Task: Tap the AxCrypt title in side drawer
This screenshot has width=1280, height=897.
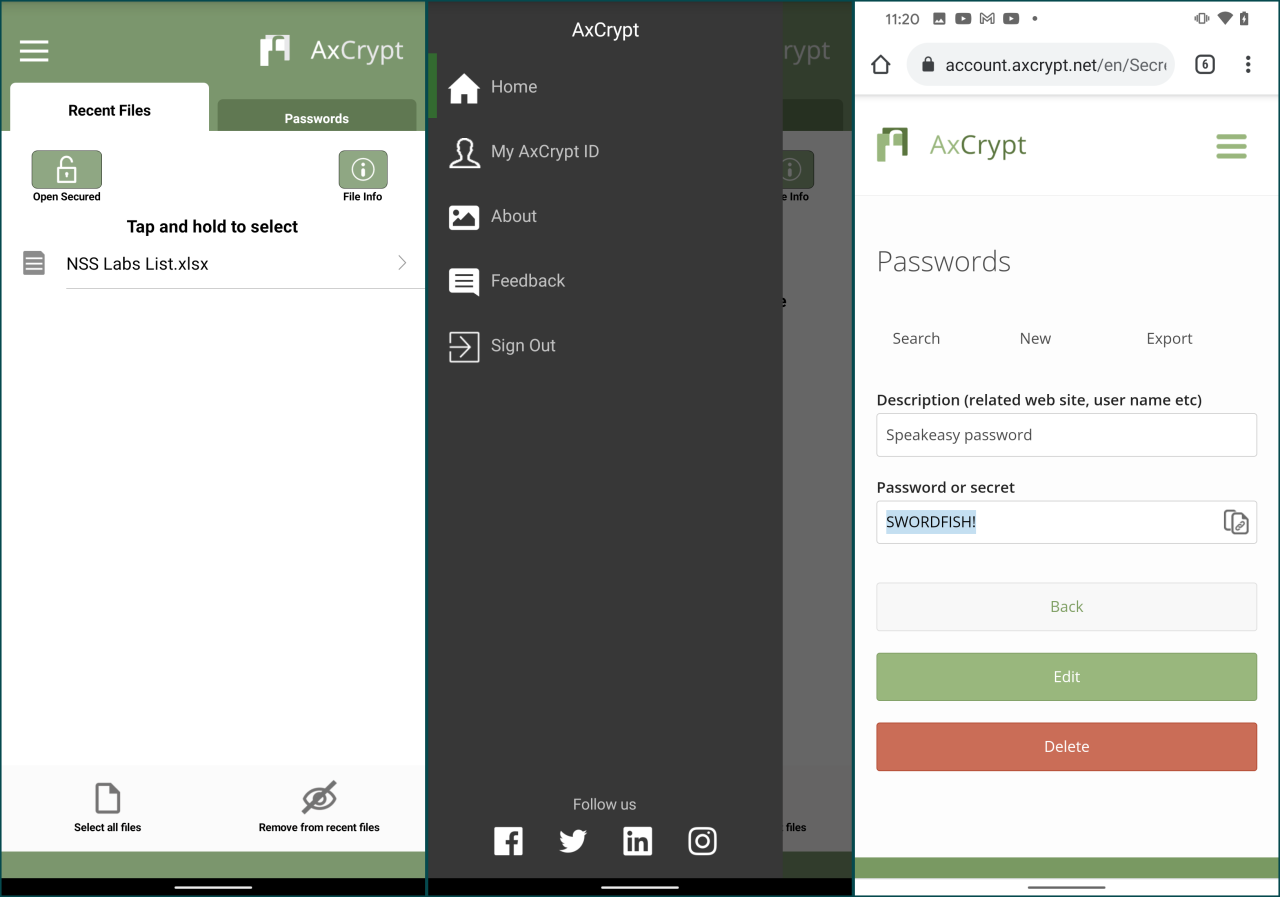Action: tap(605, 30)
